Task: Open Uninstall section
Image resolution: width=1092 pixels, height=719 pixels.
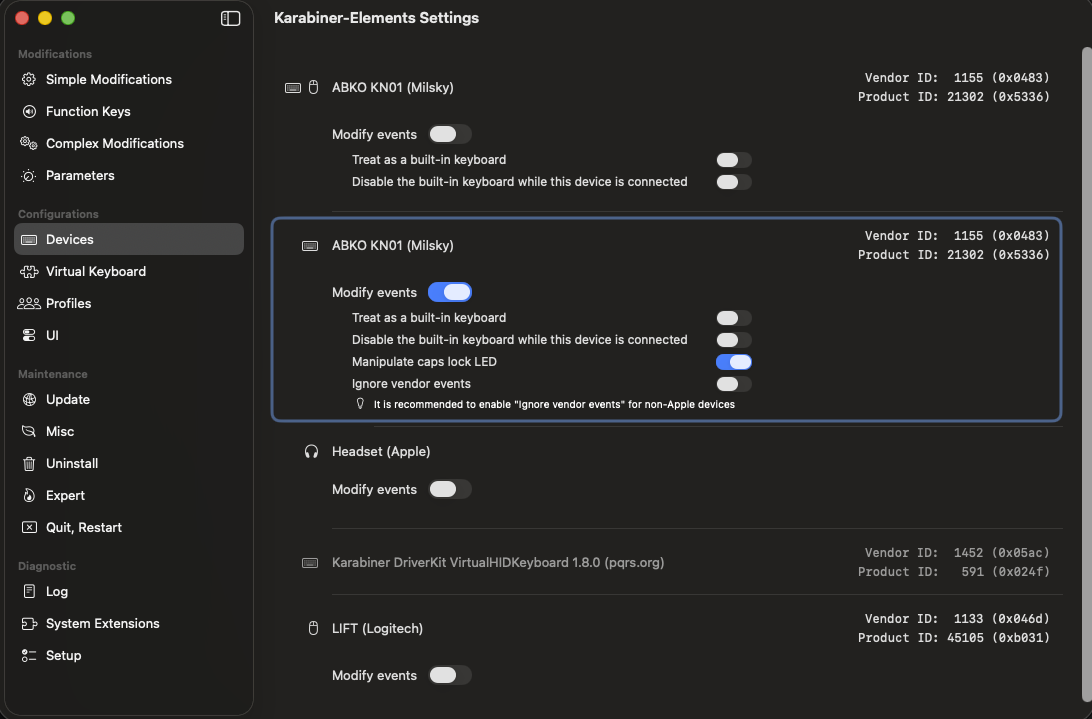Action: (x=129, y=464)
